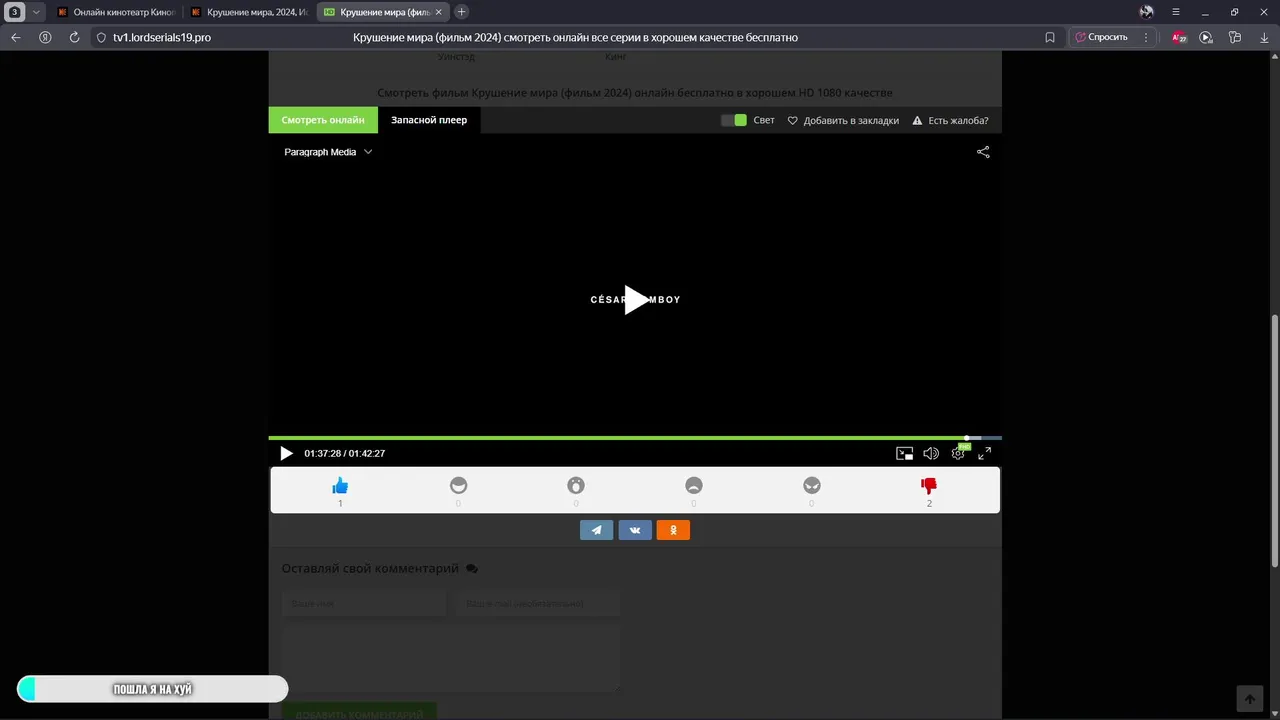Viewport: 1280px width, 720px height.
Task: Choose the angry face reaction
Action: 811,486
